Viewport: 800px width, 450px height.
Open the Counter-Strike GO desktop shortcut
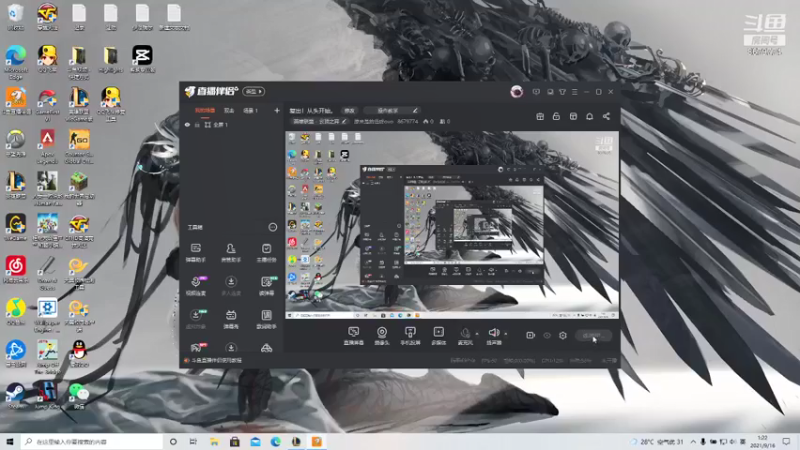[79, 146]
